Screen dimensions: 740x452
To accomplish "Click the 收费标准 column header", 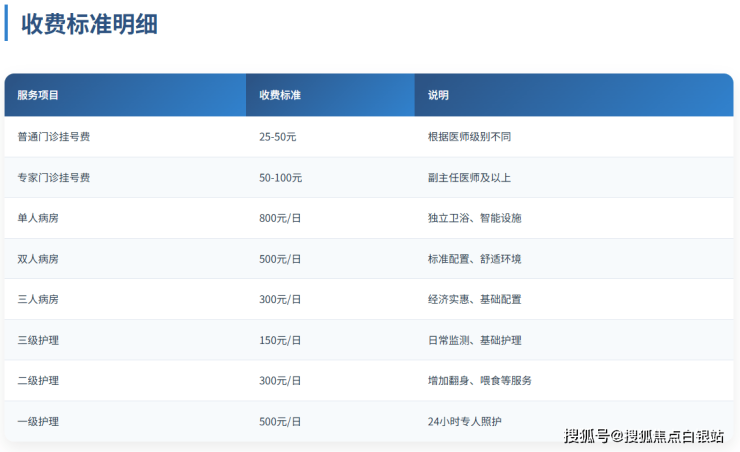I will [x=280, y=95].
